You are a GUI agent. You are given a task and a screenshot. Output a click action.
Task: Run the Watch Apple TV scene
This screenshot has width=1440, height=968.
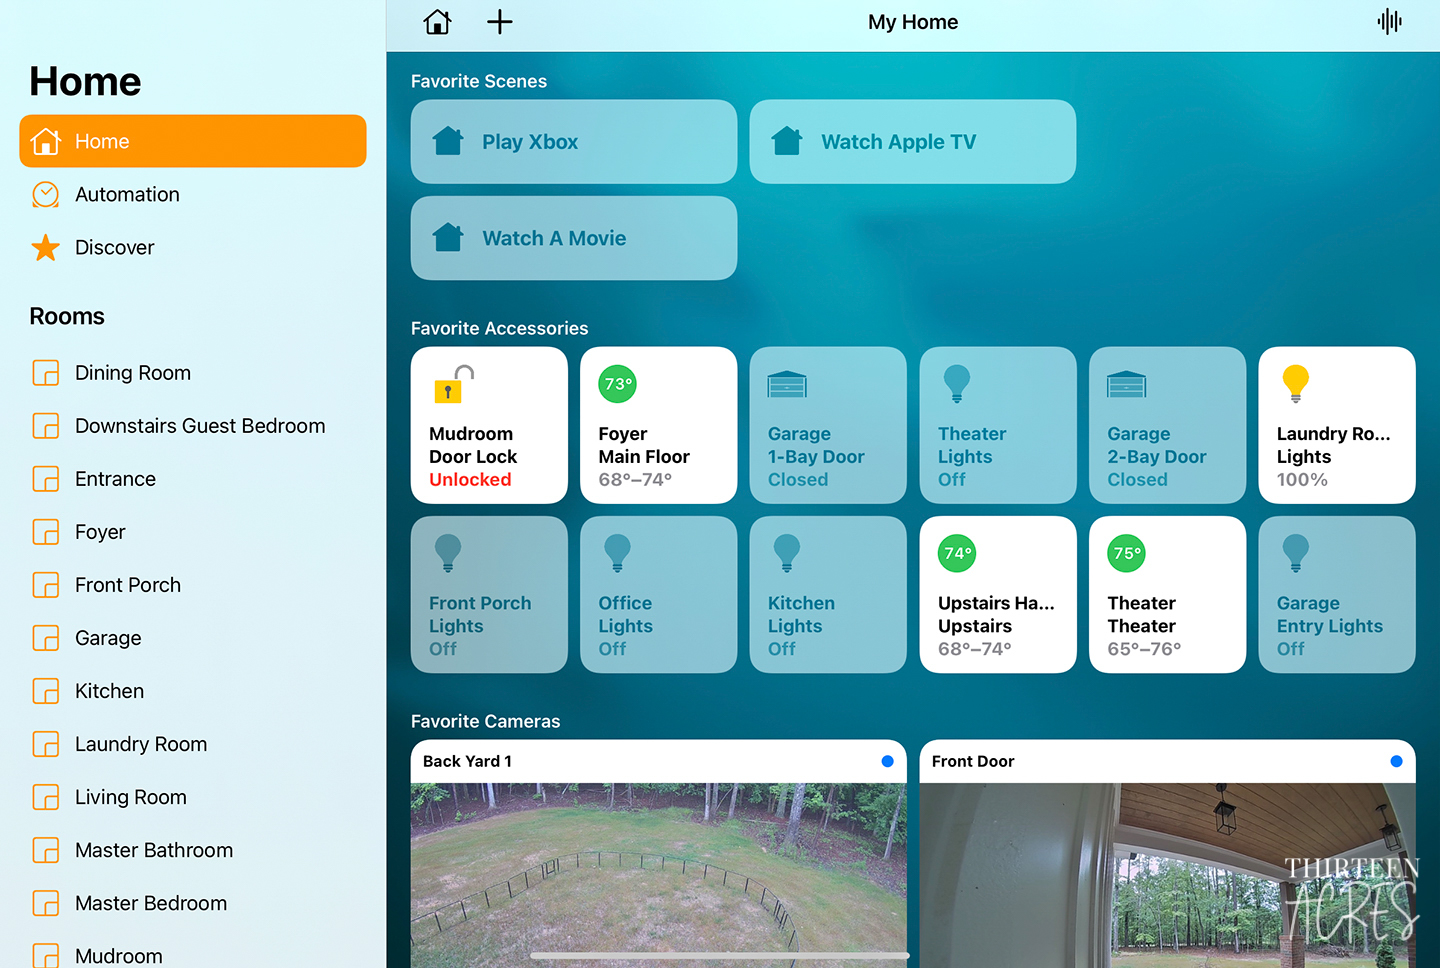click(913, 141)
